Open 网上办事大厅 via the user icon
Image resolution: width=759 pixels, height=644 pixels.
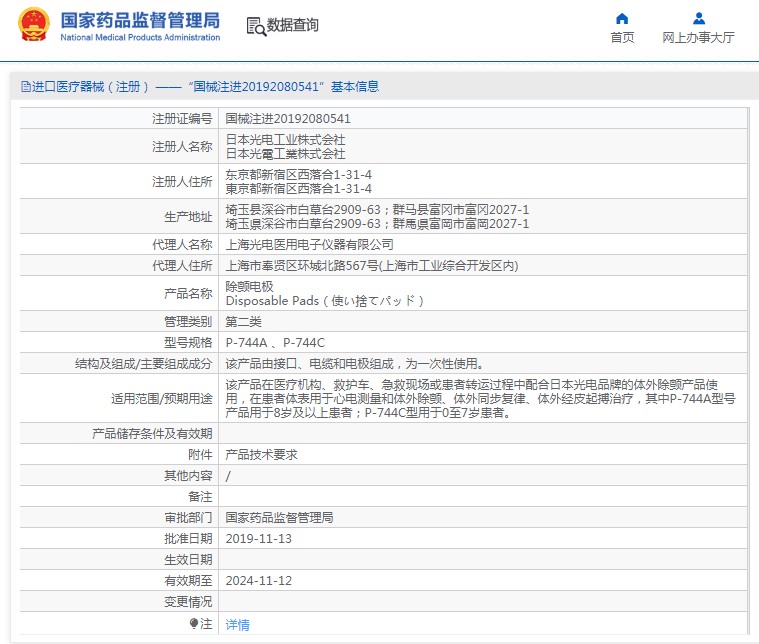(698, 18)
